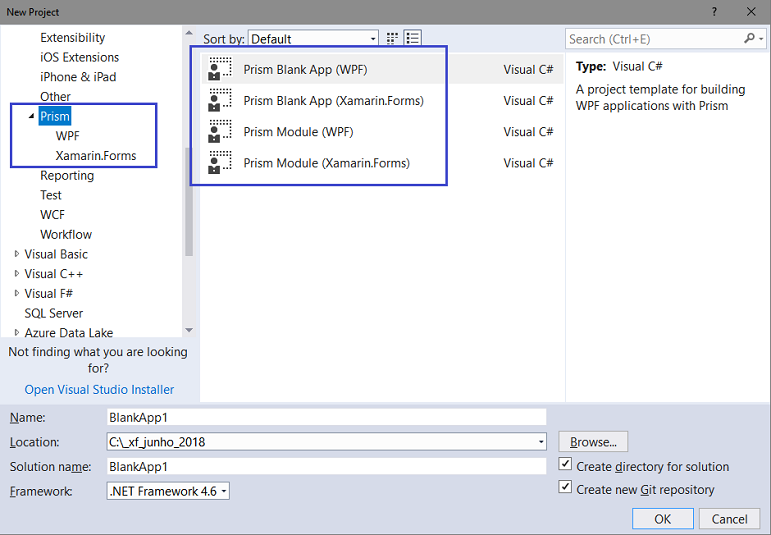Open the .NET Framework 4.6 dropdown
Screen dimensions: 771x535
click(x=168, y=491)
